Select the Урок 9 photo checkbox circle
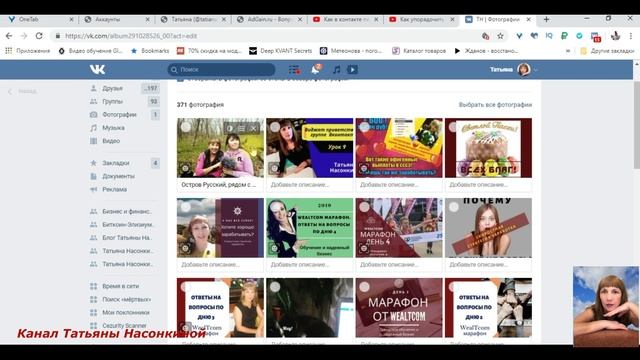 (275, 127)
